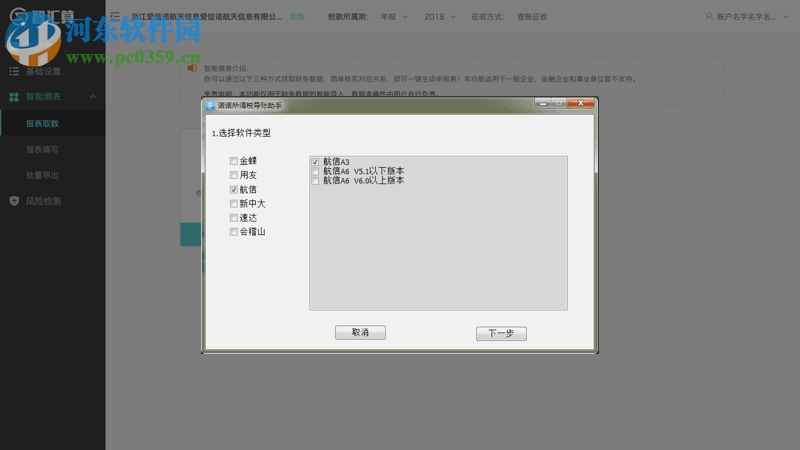Click the 查账征收 collection method text
This screenshot has width=800, height=450.
click(532, 17)
